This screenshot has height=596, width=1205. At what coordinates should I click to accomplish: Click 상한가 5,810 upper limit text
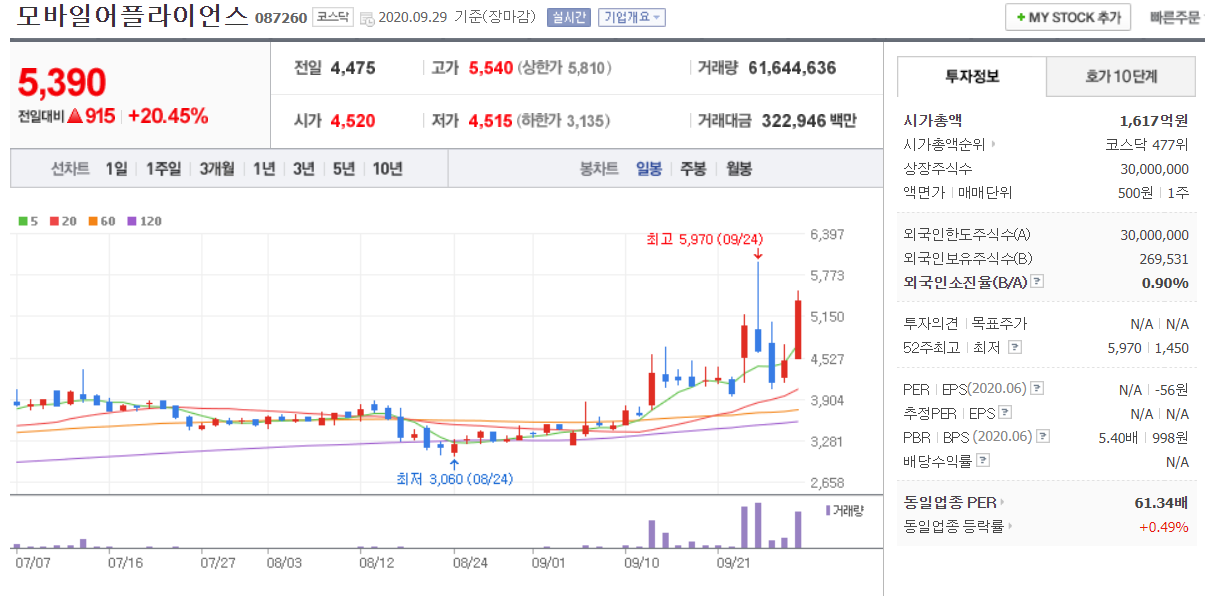point(564,68)
